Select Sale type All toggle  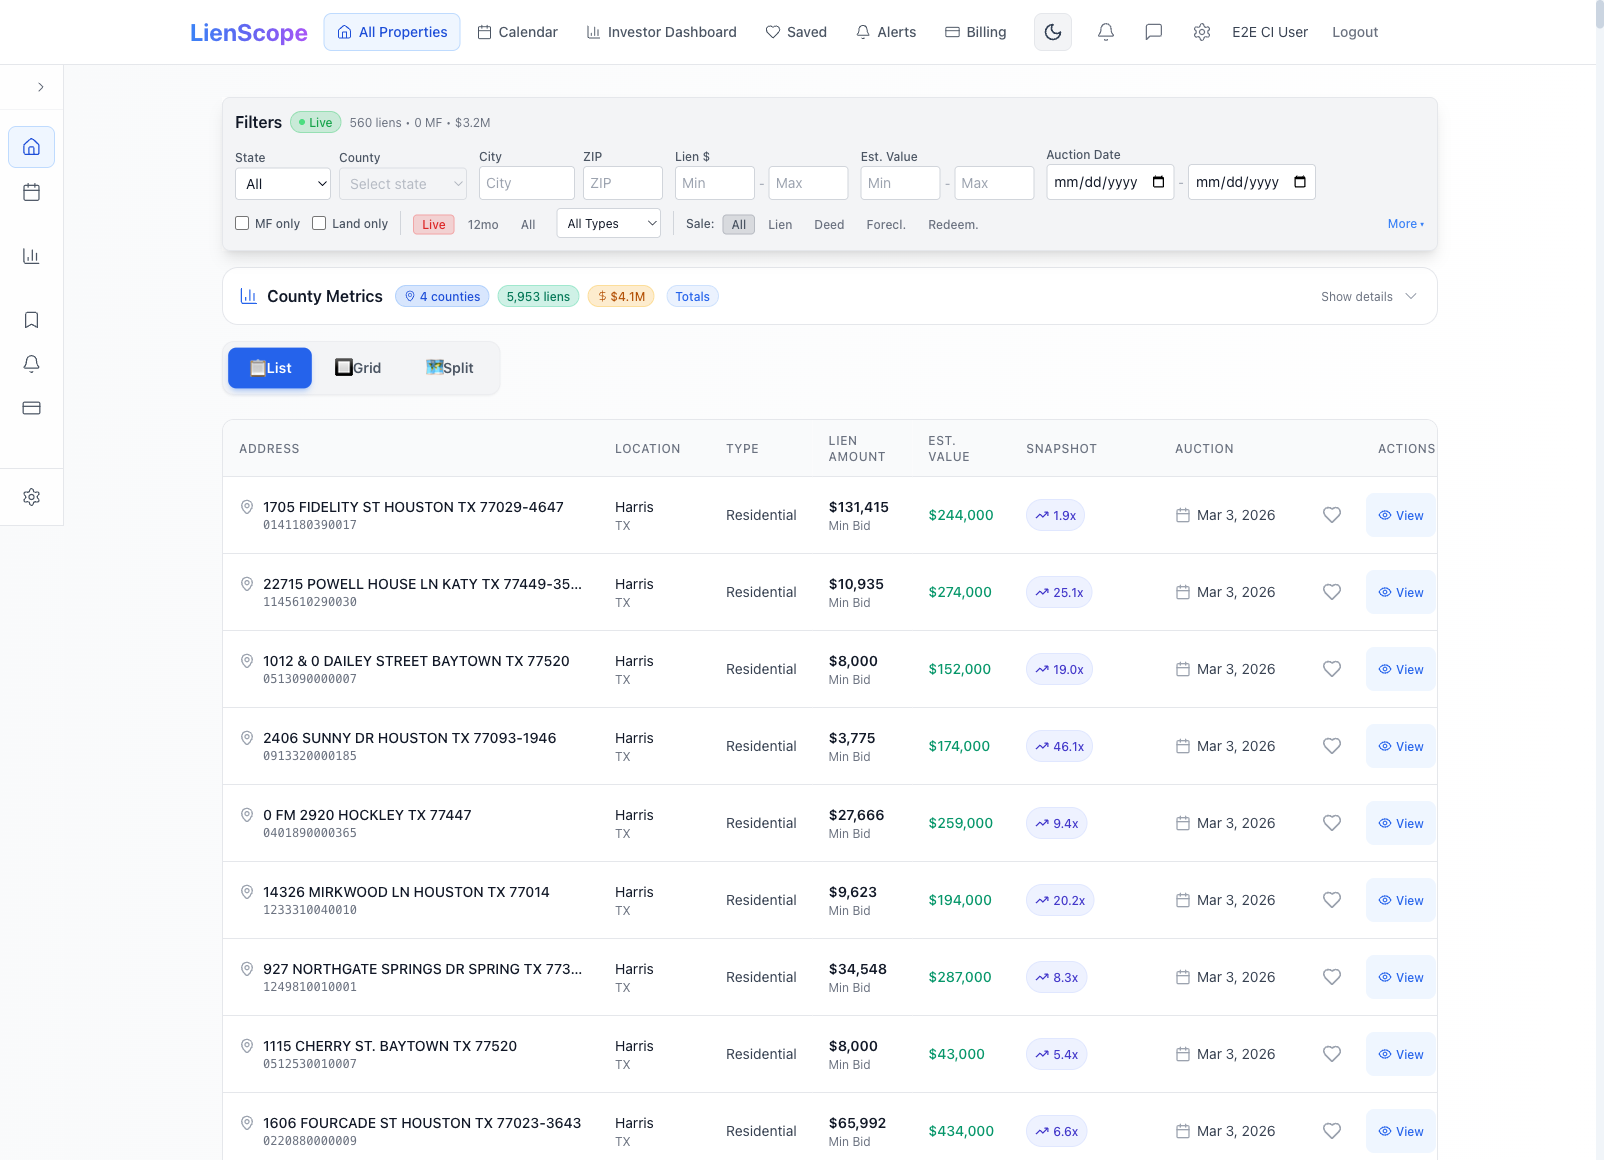[x=739, y=224]
